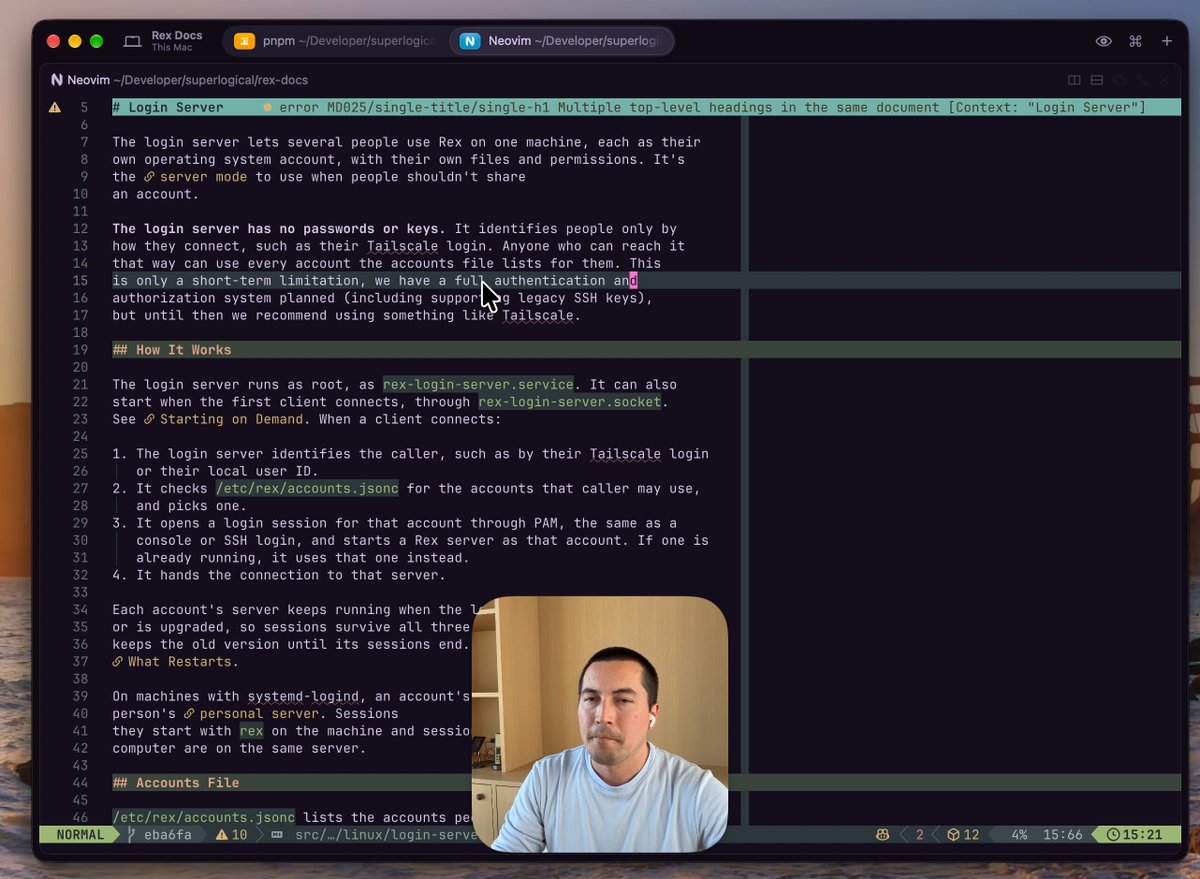The width and height of the screenshot is (1200, 879).
Task: Add a new tab with plus icon
Action: point(1166,41)
